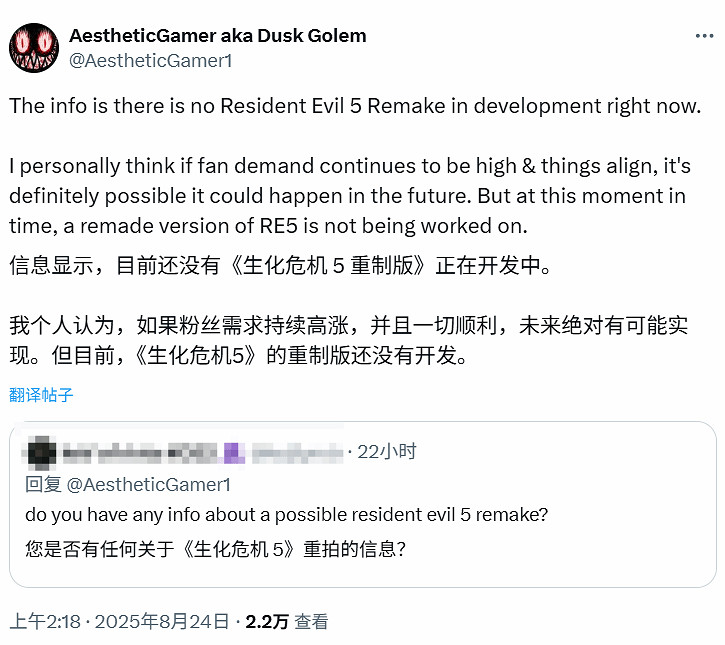Click the 回复 label in the quoted reply

43,484
